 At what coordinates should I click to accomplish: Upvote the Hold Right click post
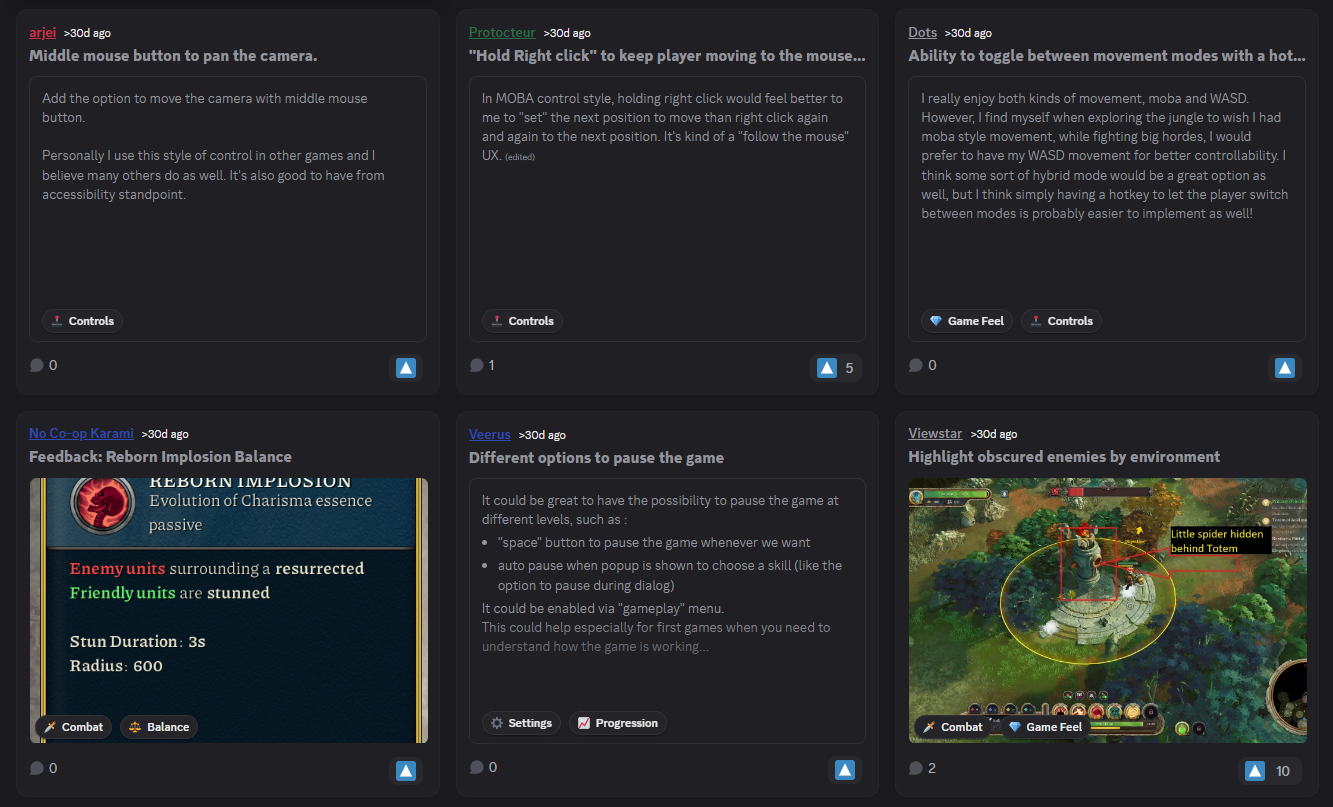[827, 368]
